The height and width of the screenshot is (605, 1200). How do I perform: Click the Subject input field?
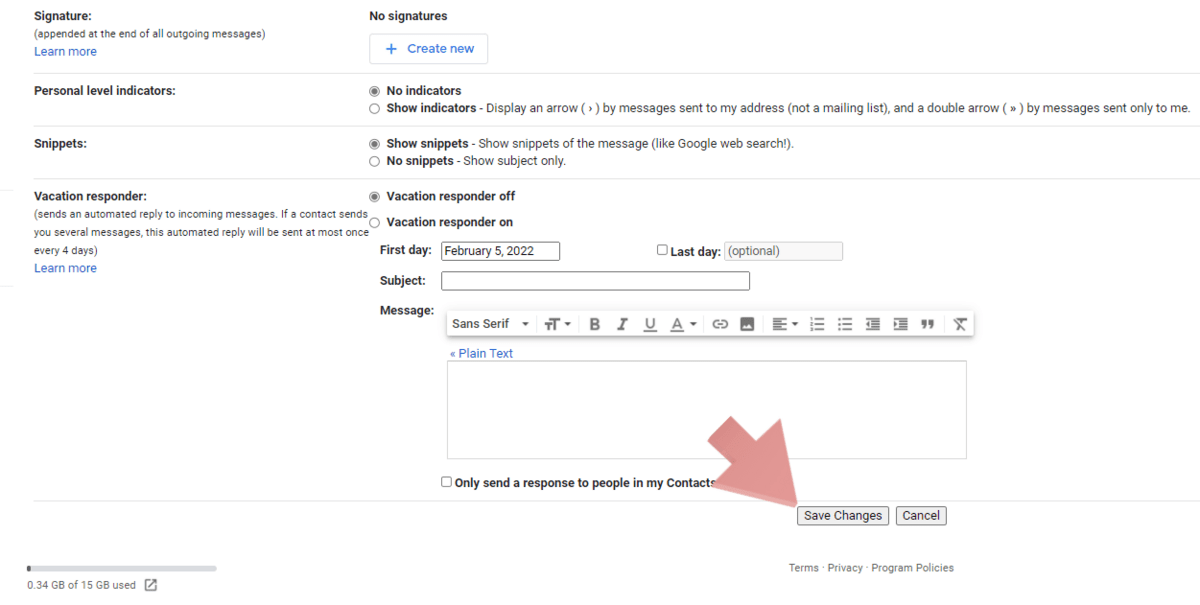[x=595, y=281]
